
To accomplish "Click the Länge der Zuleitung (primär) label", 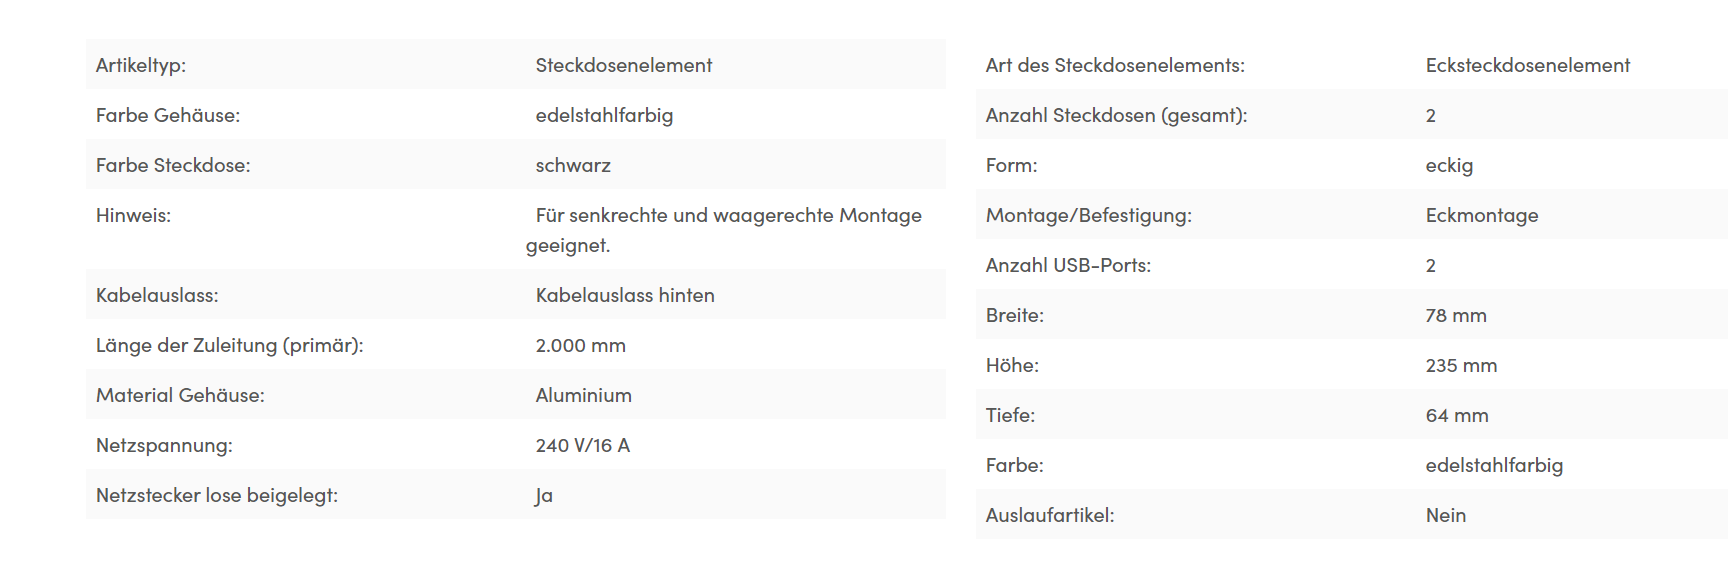I will (x=229, y=345).
